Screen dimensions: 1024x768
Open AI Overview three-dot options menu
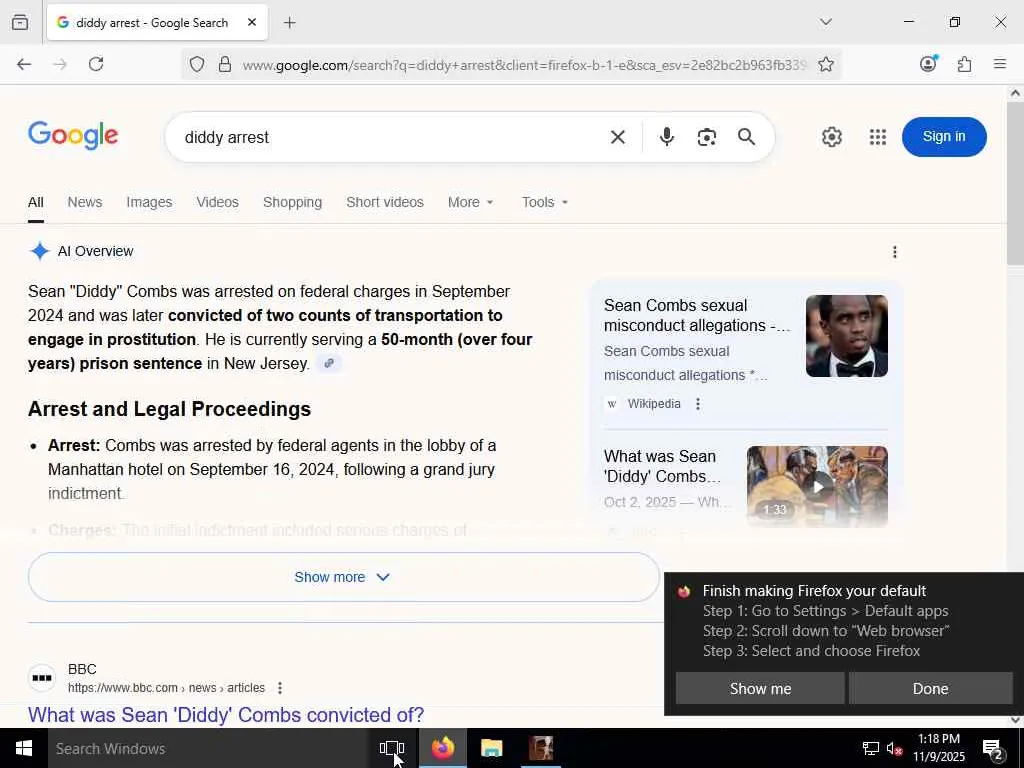pyautogui.click(x=895, y=252)
